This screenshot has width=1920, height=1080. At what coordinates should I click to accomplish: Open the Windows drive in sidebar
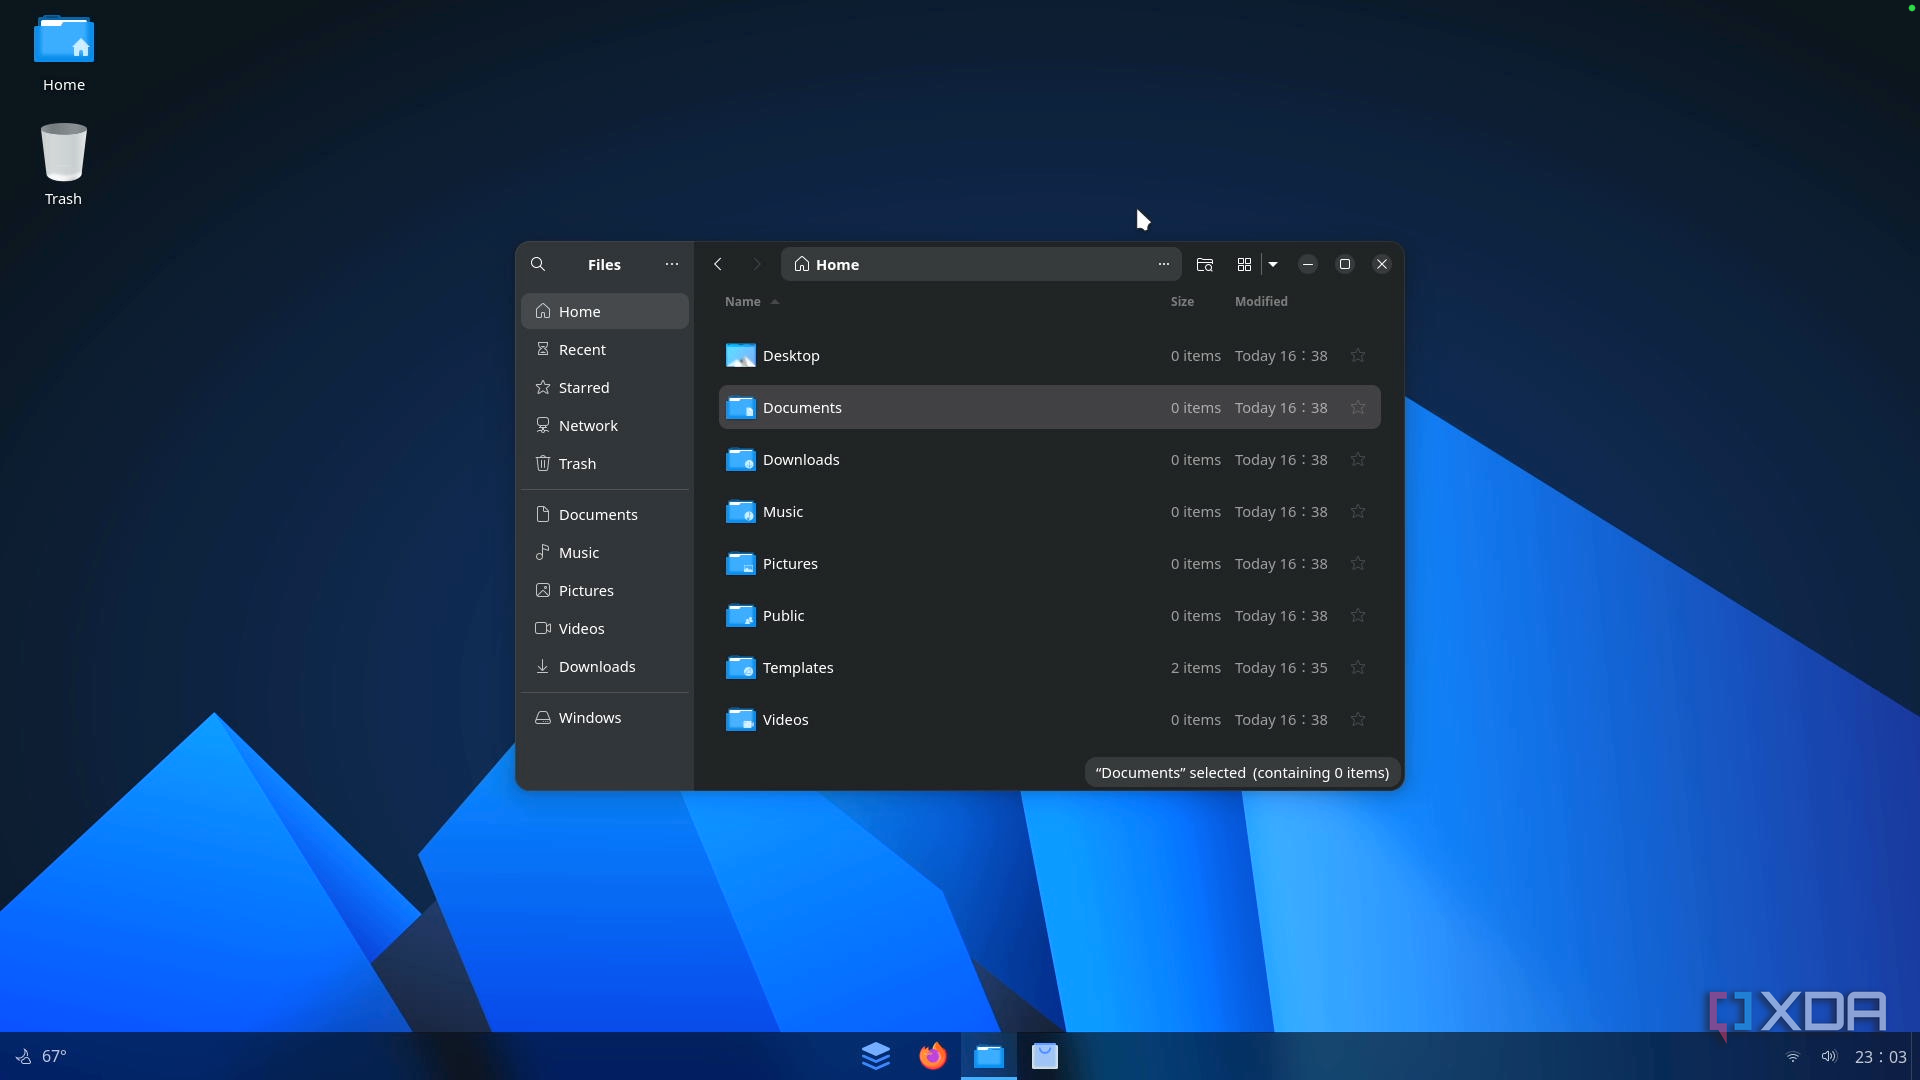[x=589, y=718]
